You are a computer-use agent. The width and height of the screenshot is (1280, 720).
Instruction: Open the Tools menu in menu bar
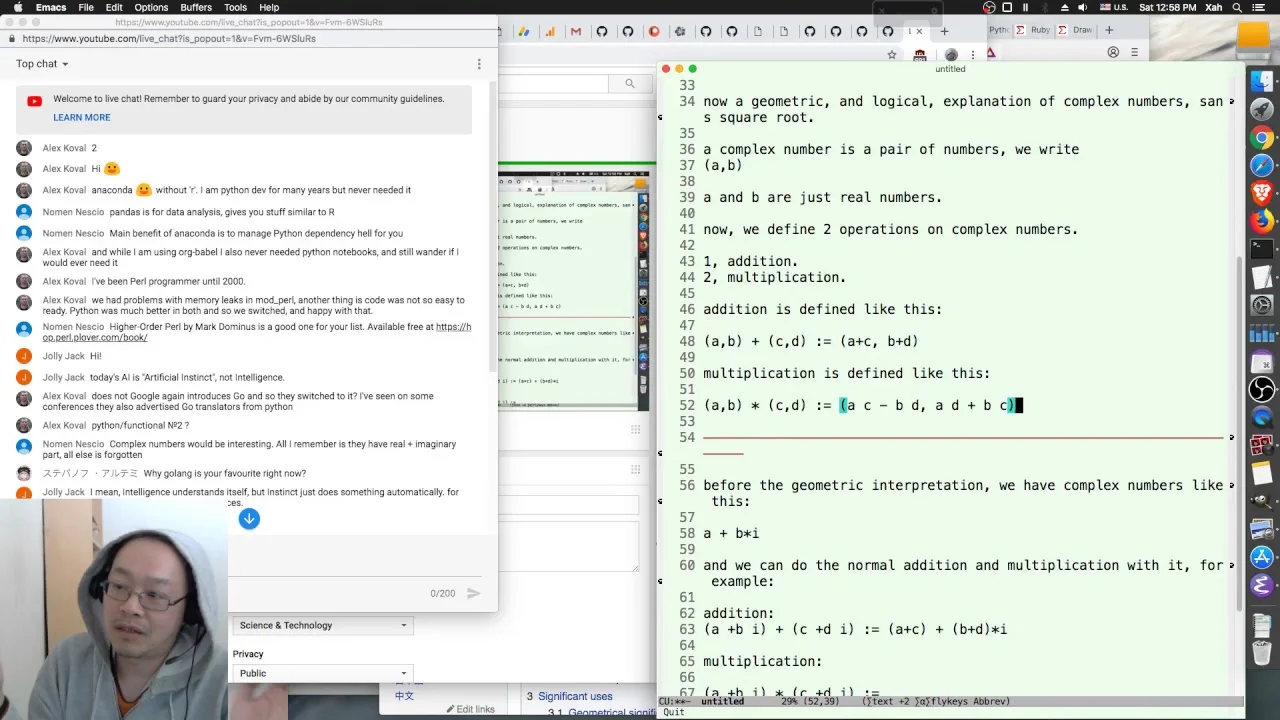coord(236,7)
